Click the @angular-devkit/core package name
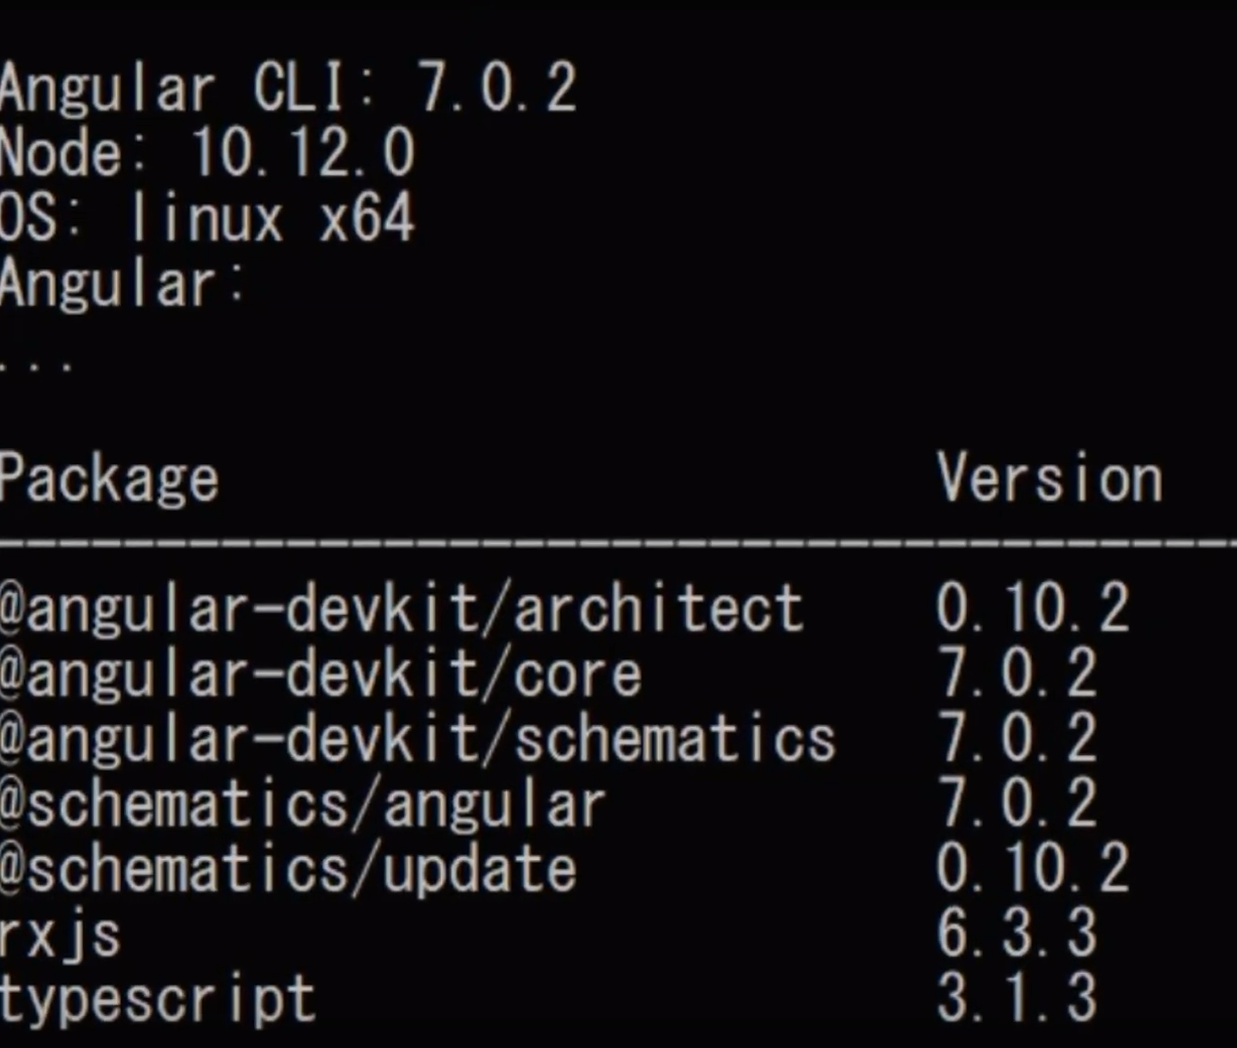 point(320,674)
